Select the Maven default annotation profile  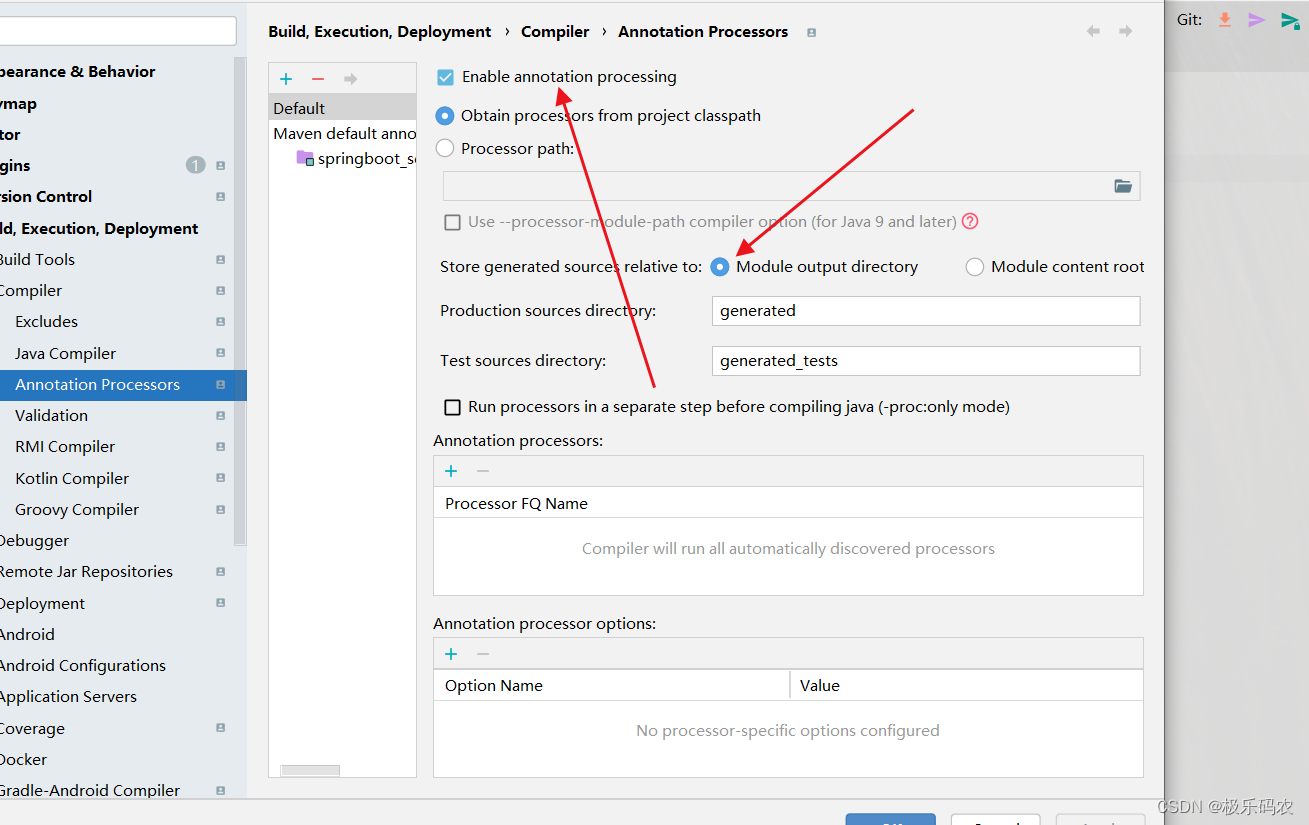point(342,133)
